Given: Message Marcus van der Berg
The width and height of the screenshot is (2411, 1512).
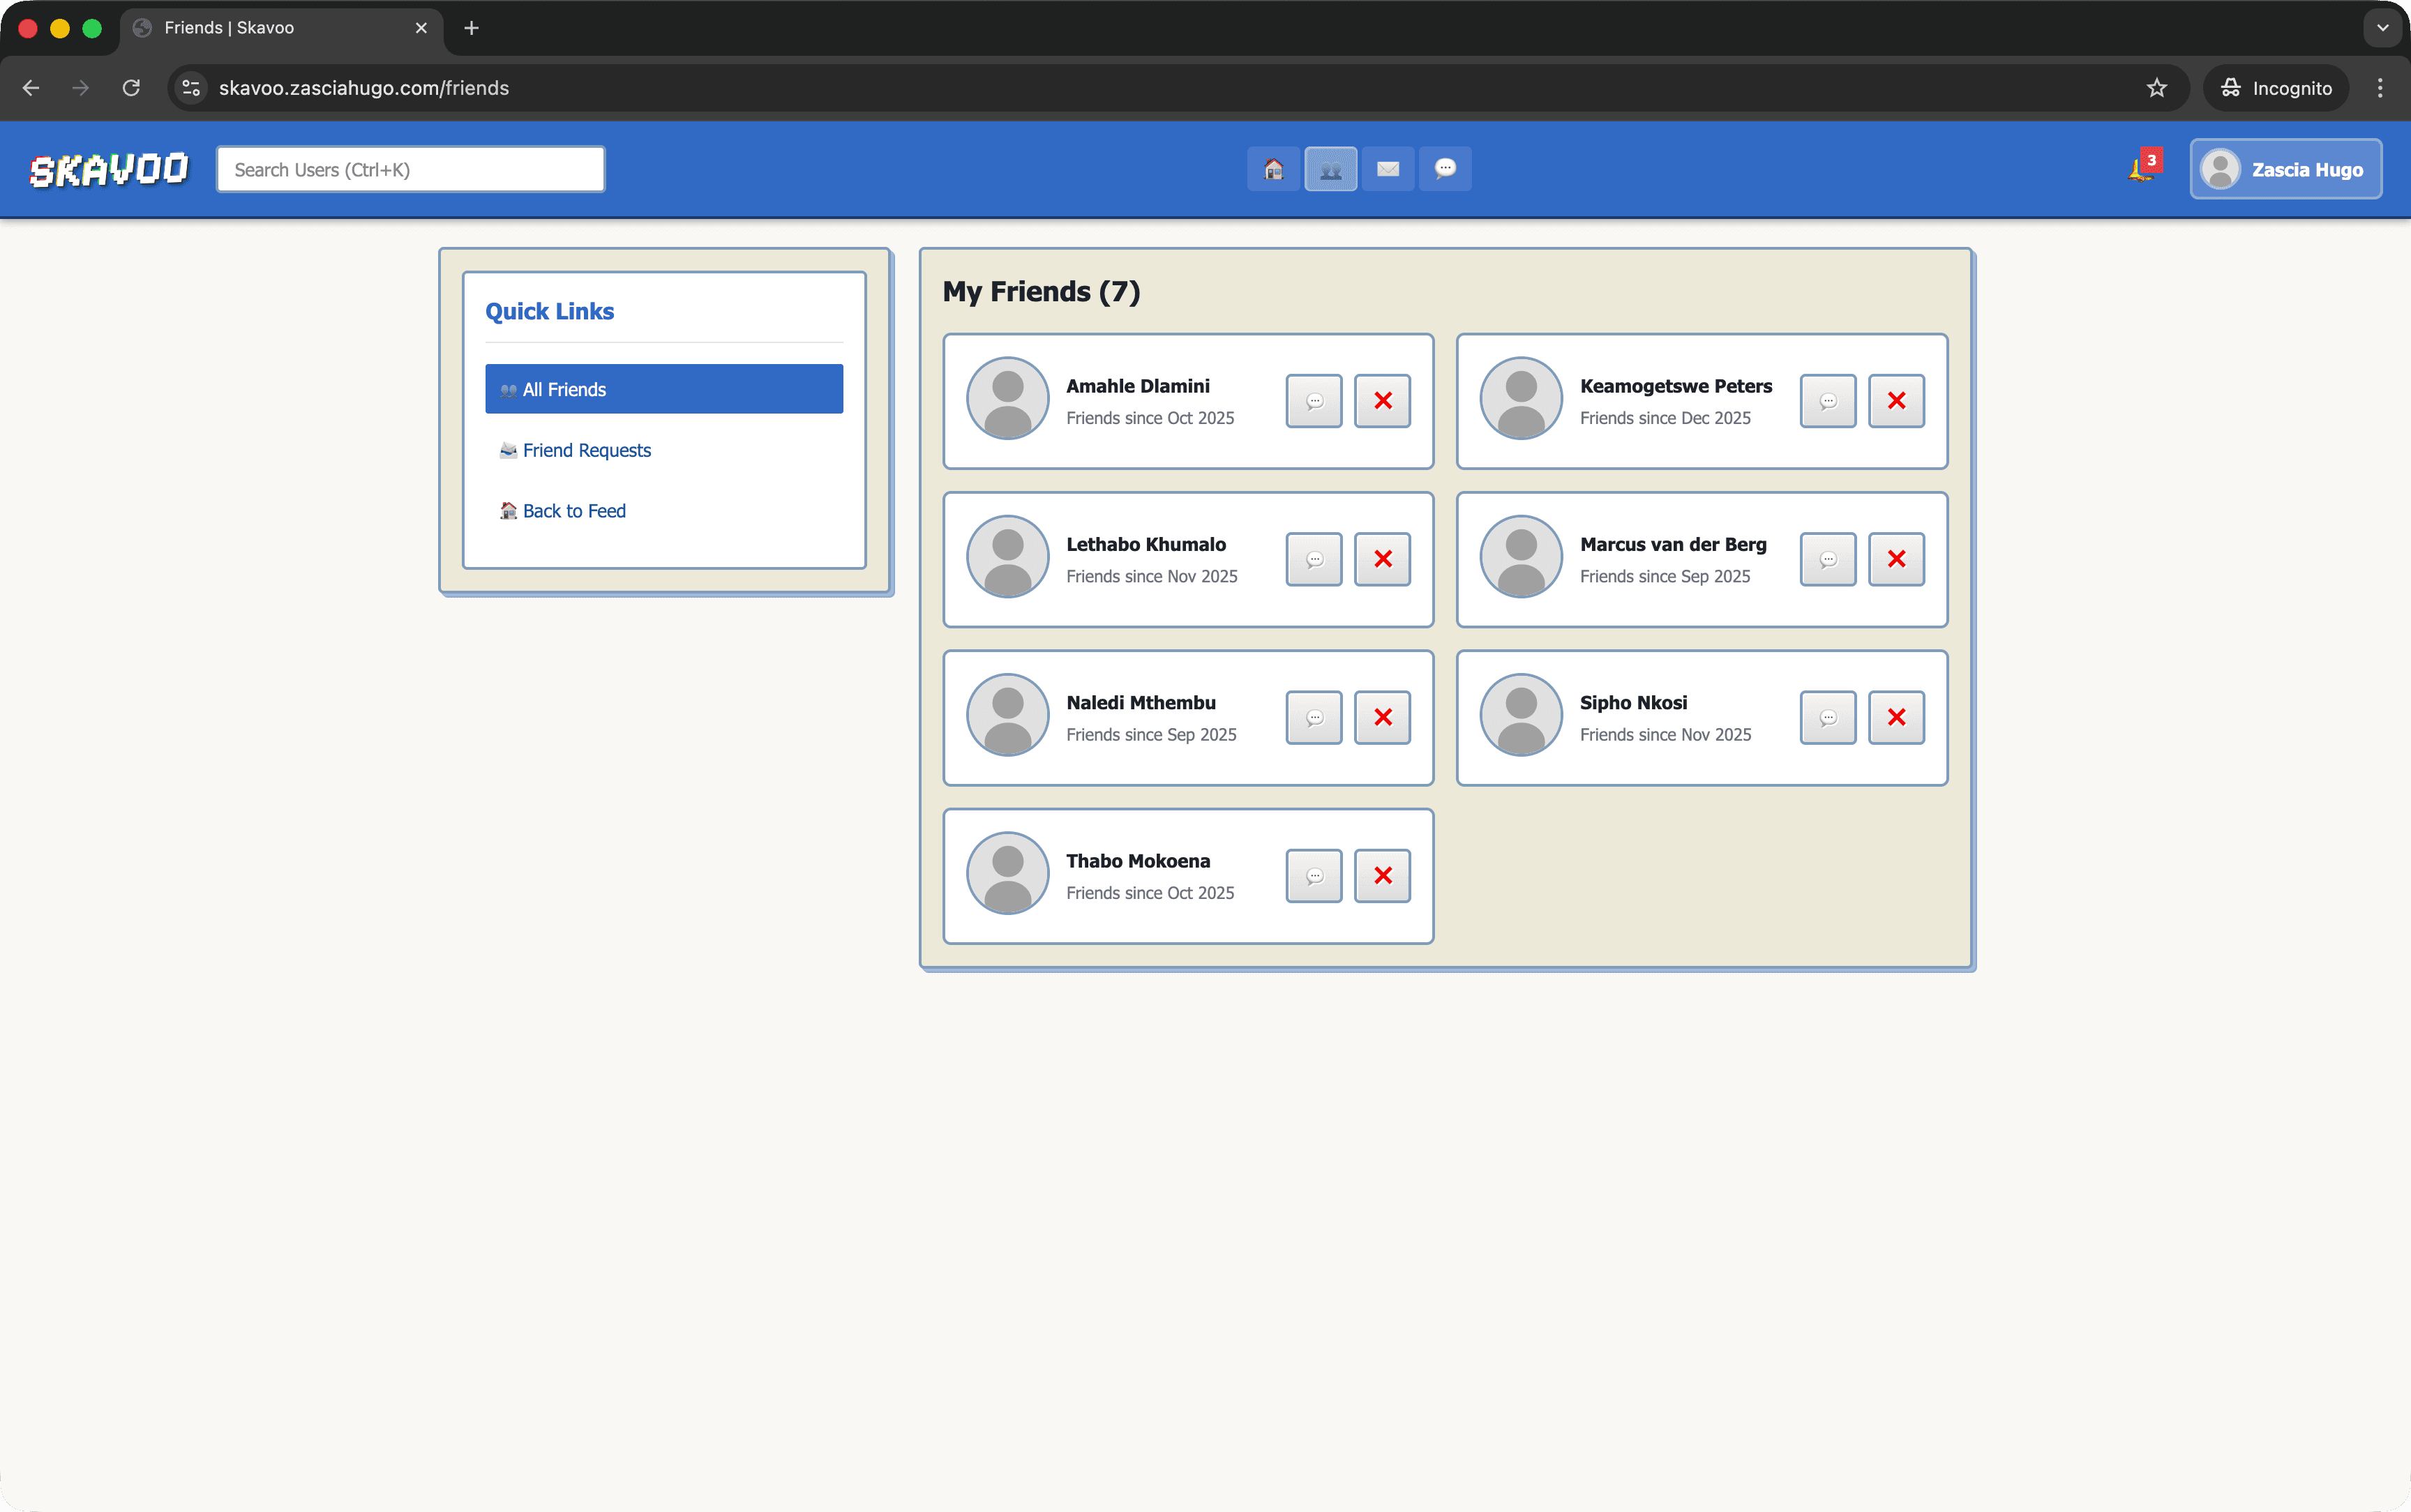Looking at the screenshot, I should point(1827,559).
